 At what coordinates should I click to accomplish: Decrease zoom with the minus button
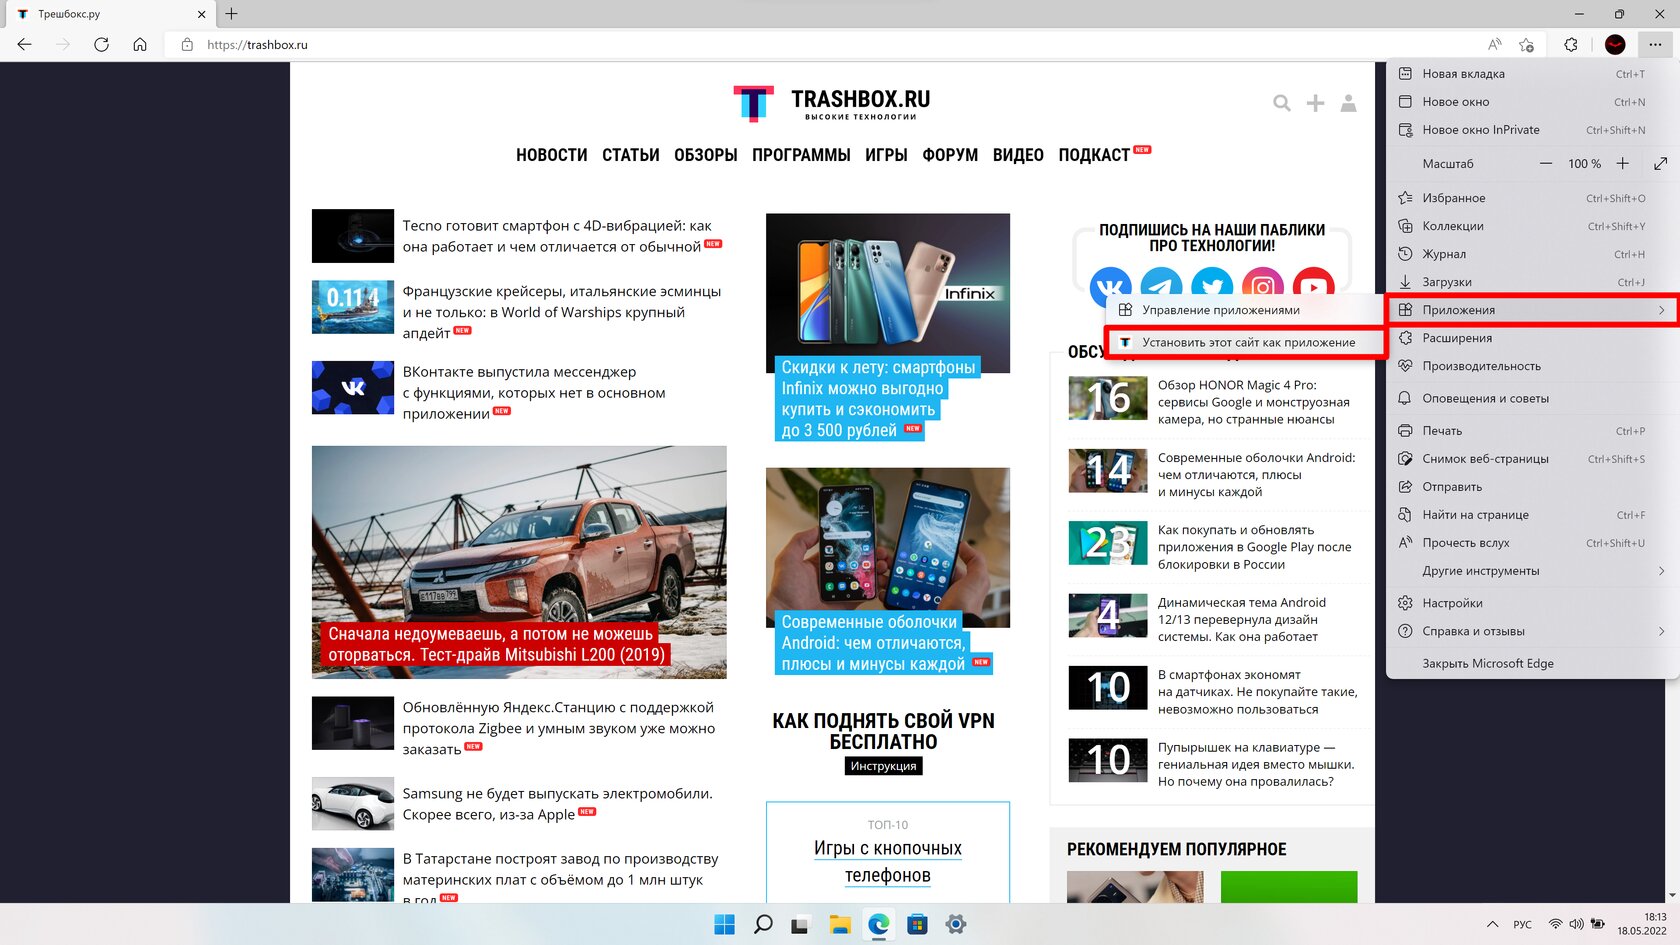(1546, 164)
